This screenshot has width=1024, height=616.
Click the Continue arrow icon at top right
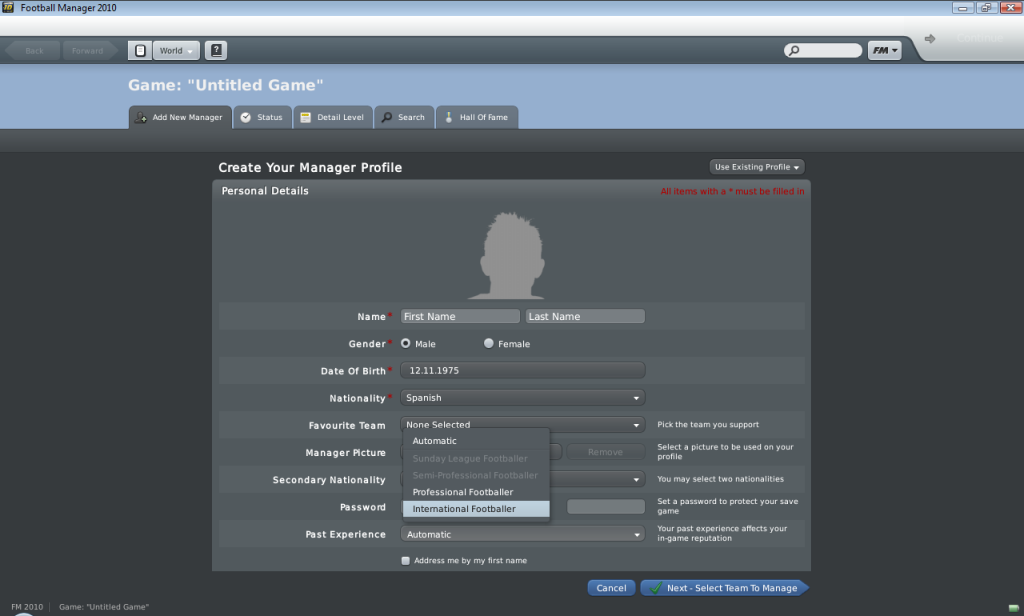pyautogui.click(x=930, y=39)
